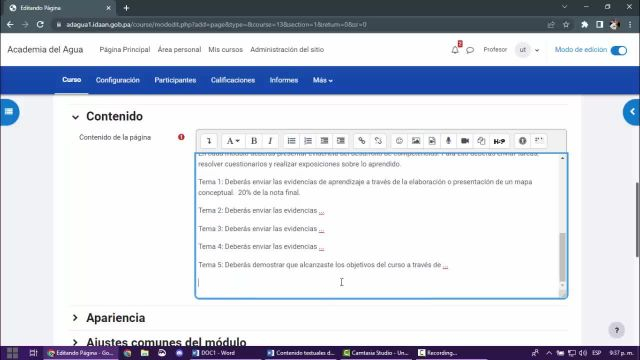Screen dimensions: 640x360
Task: Expand the Apariencia section
Action: pyautogui.click(x=75, y=318)
